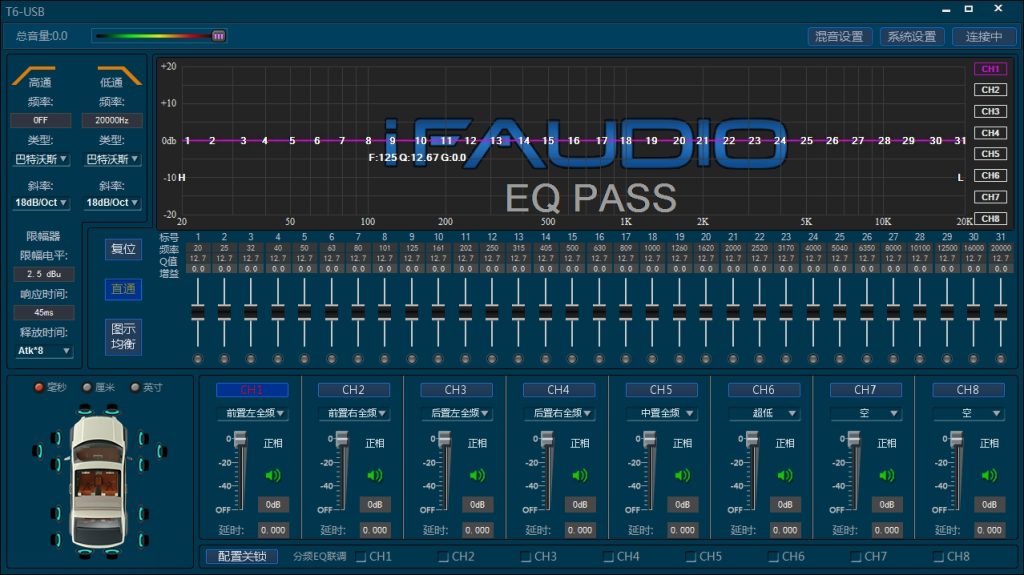
Task: Switch EQ graph to CH6 tab
Action: [x=990, y=175]
